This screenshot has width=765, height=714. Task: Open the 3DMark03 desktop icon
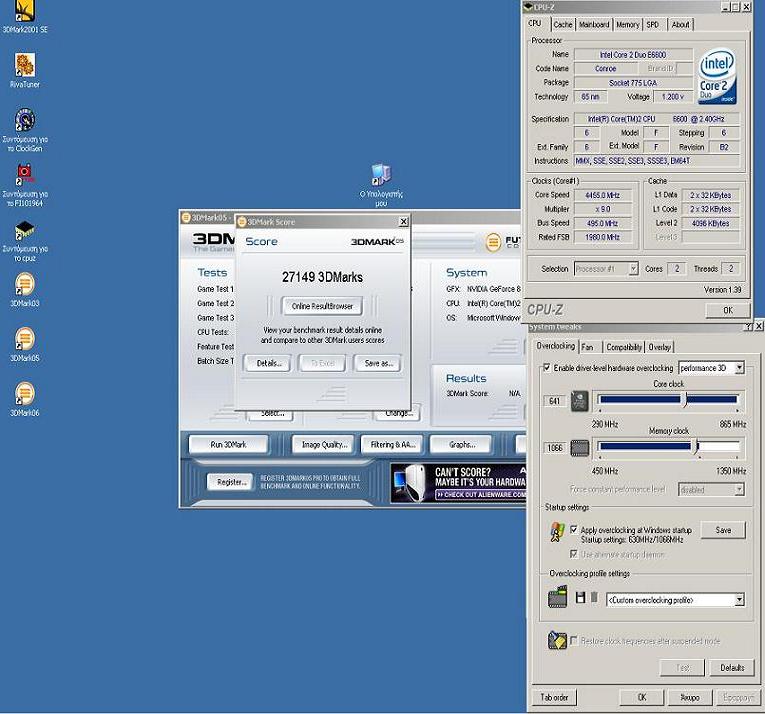[25, 290]
